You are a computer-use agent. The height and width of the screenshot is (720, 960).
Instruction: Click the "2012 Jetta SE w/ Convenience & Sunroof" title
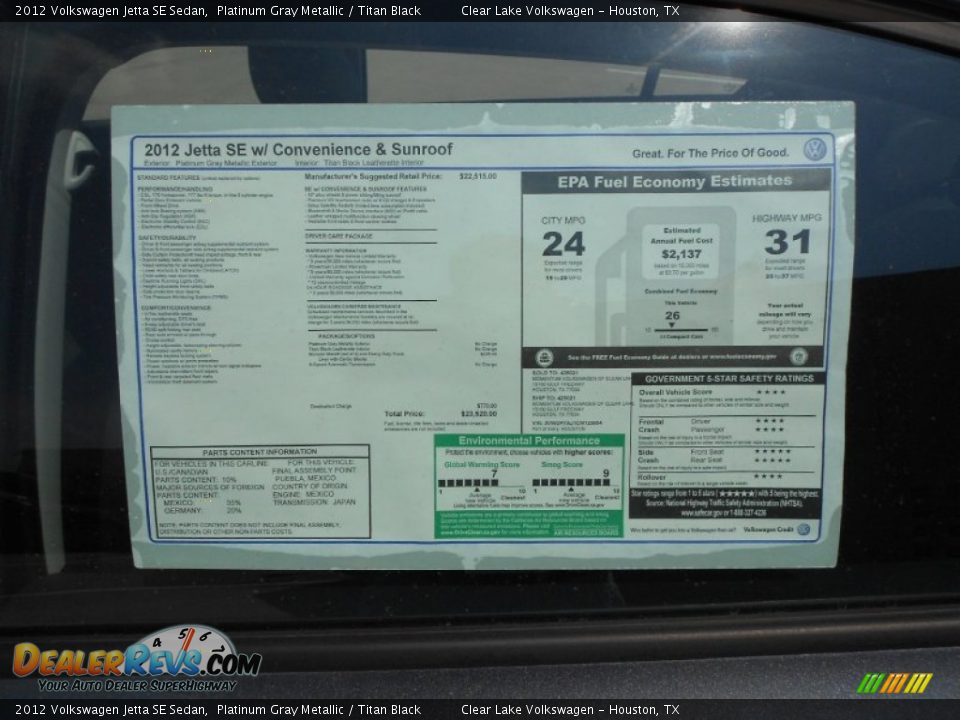coord(298,149)
